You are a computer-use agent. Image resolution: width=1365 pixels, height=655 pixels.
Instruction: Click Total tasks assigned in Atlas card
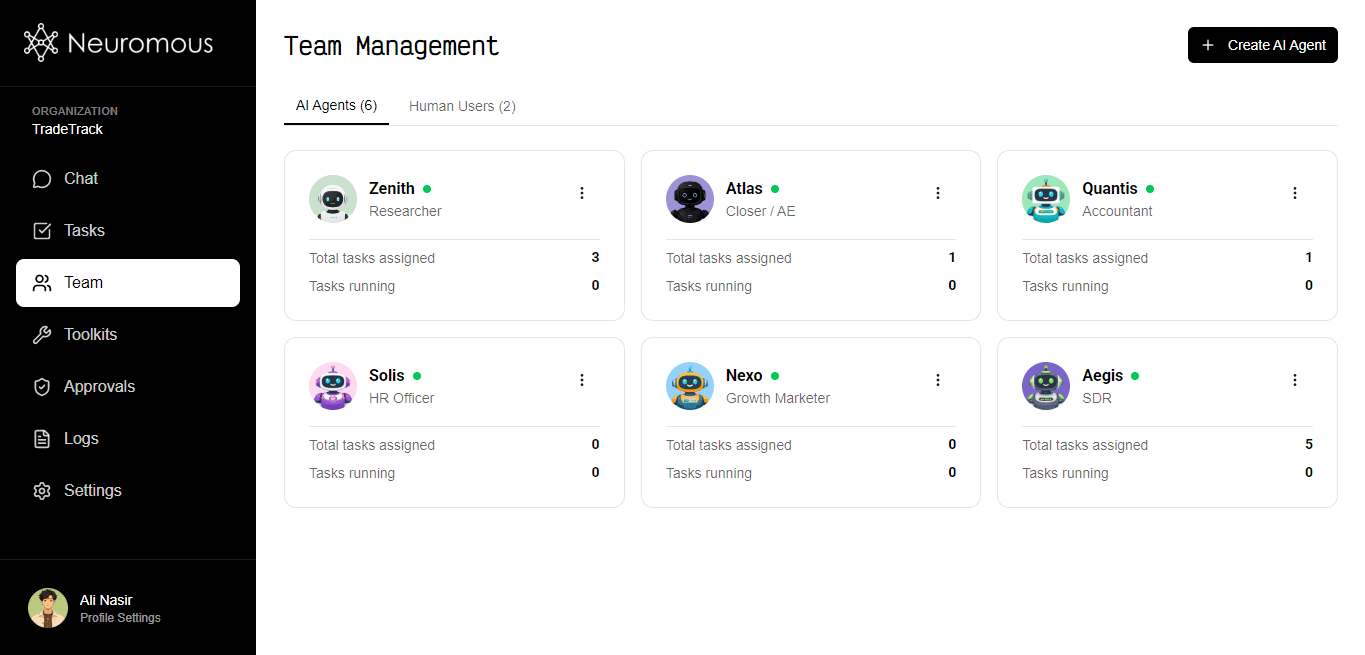coord(729,258)
